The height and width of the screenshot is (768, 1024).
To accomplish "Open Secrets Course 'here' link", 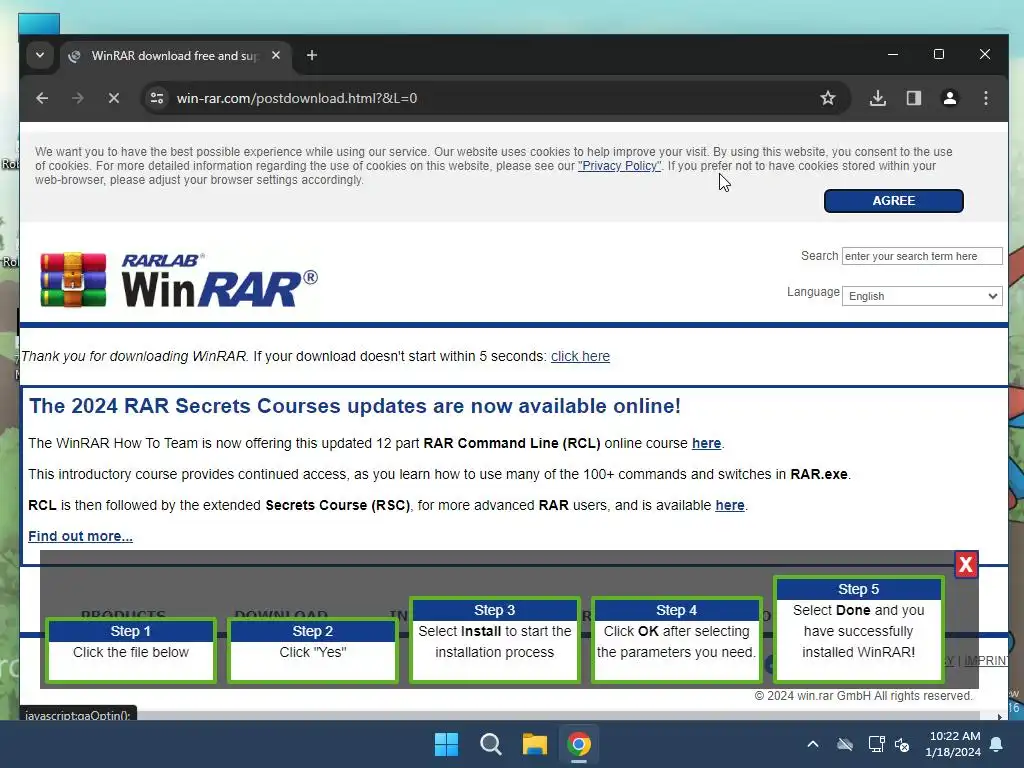I will 729,505.
